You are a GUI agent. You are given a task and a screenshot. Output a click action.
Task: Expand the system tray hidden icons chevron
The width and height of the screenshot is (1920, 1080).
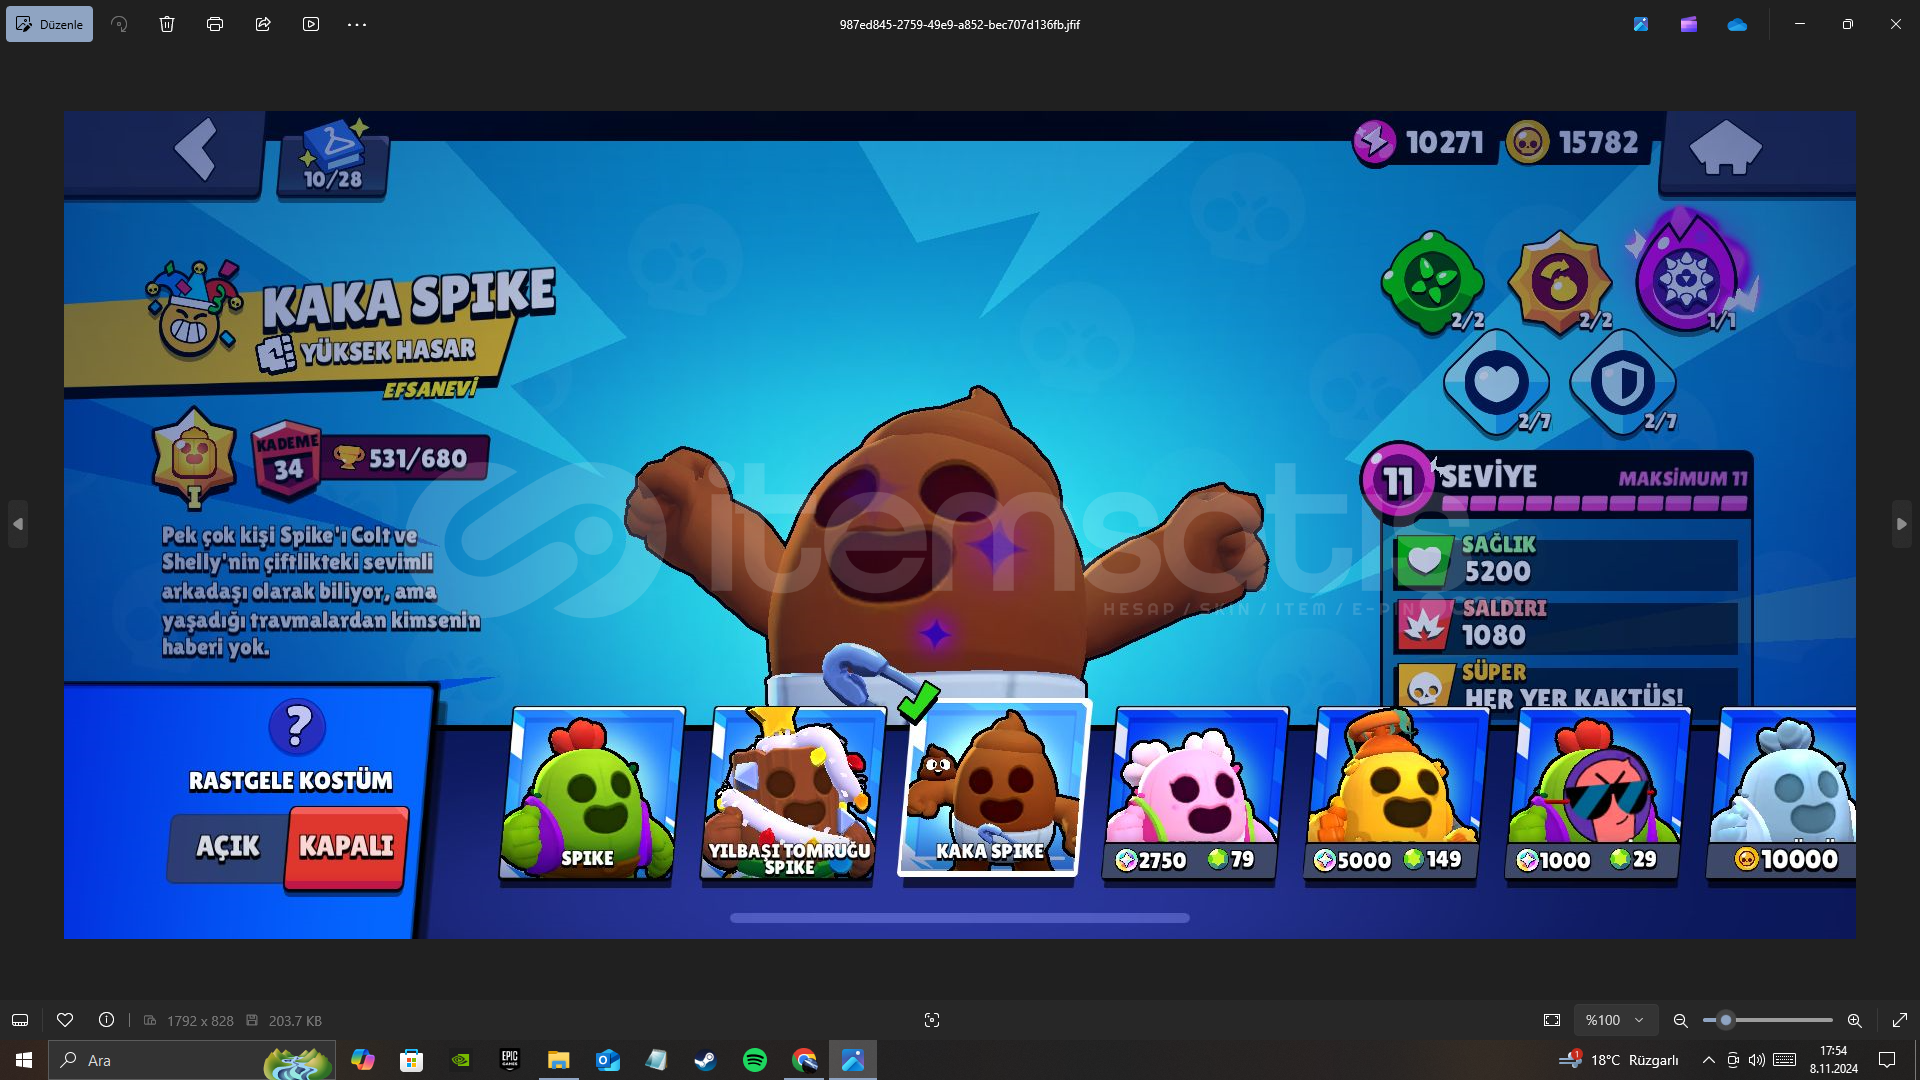point(1708,1060)
